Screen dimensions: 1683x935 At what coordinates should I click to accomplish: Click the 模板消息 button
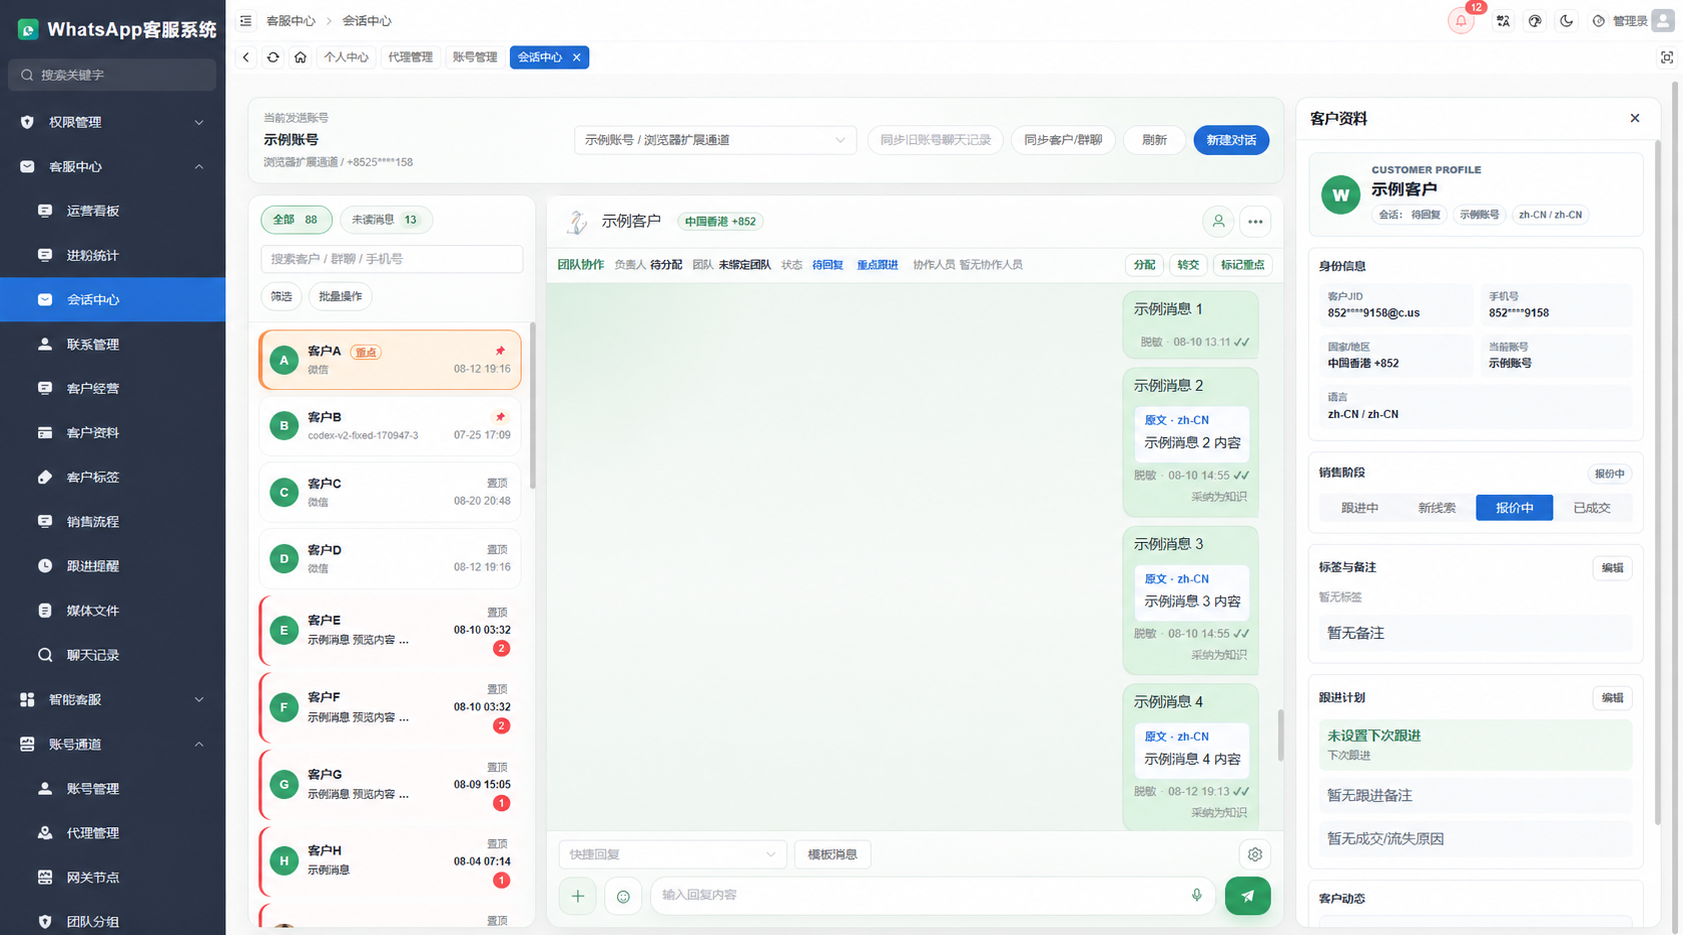pos(832,854)
